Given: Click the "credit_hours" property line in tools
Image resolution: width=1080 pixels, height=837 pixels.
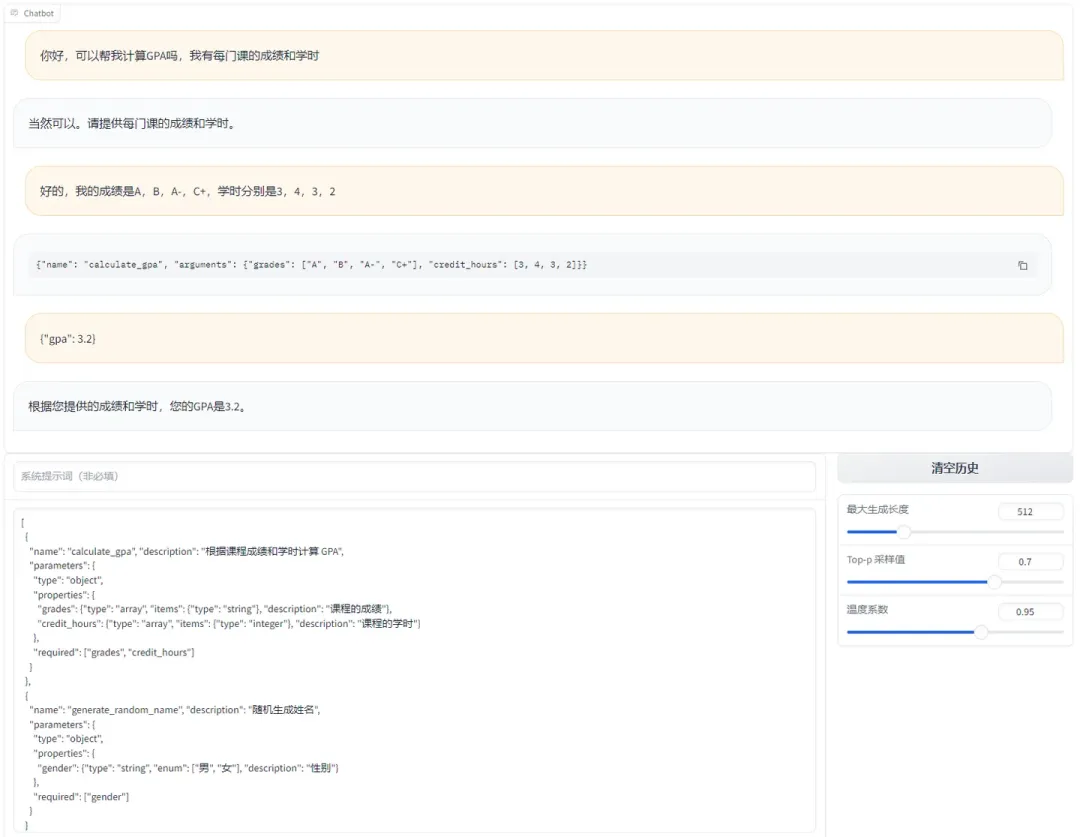Looking at the screenshot, I should 229,623.
